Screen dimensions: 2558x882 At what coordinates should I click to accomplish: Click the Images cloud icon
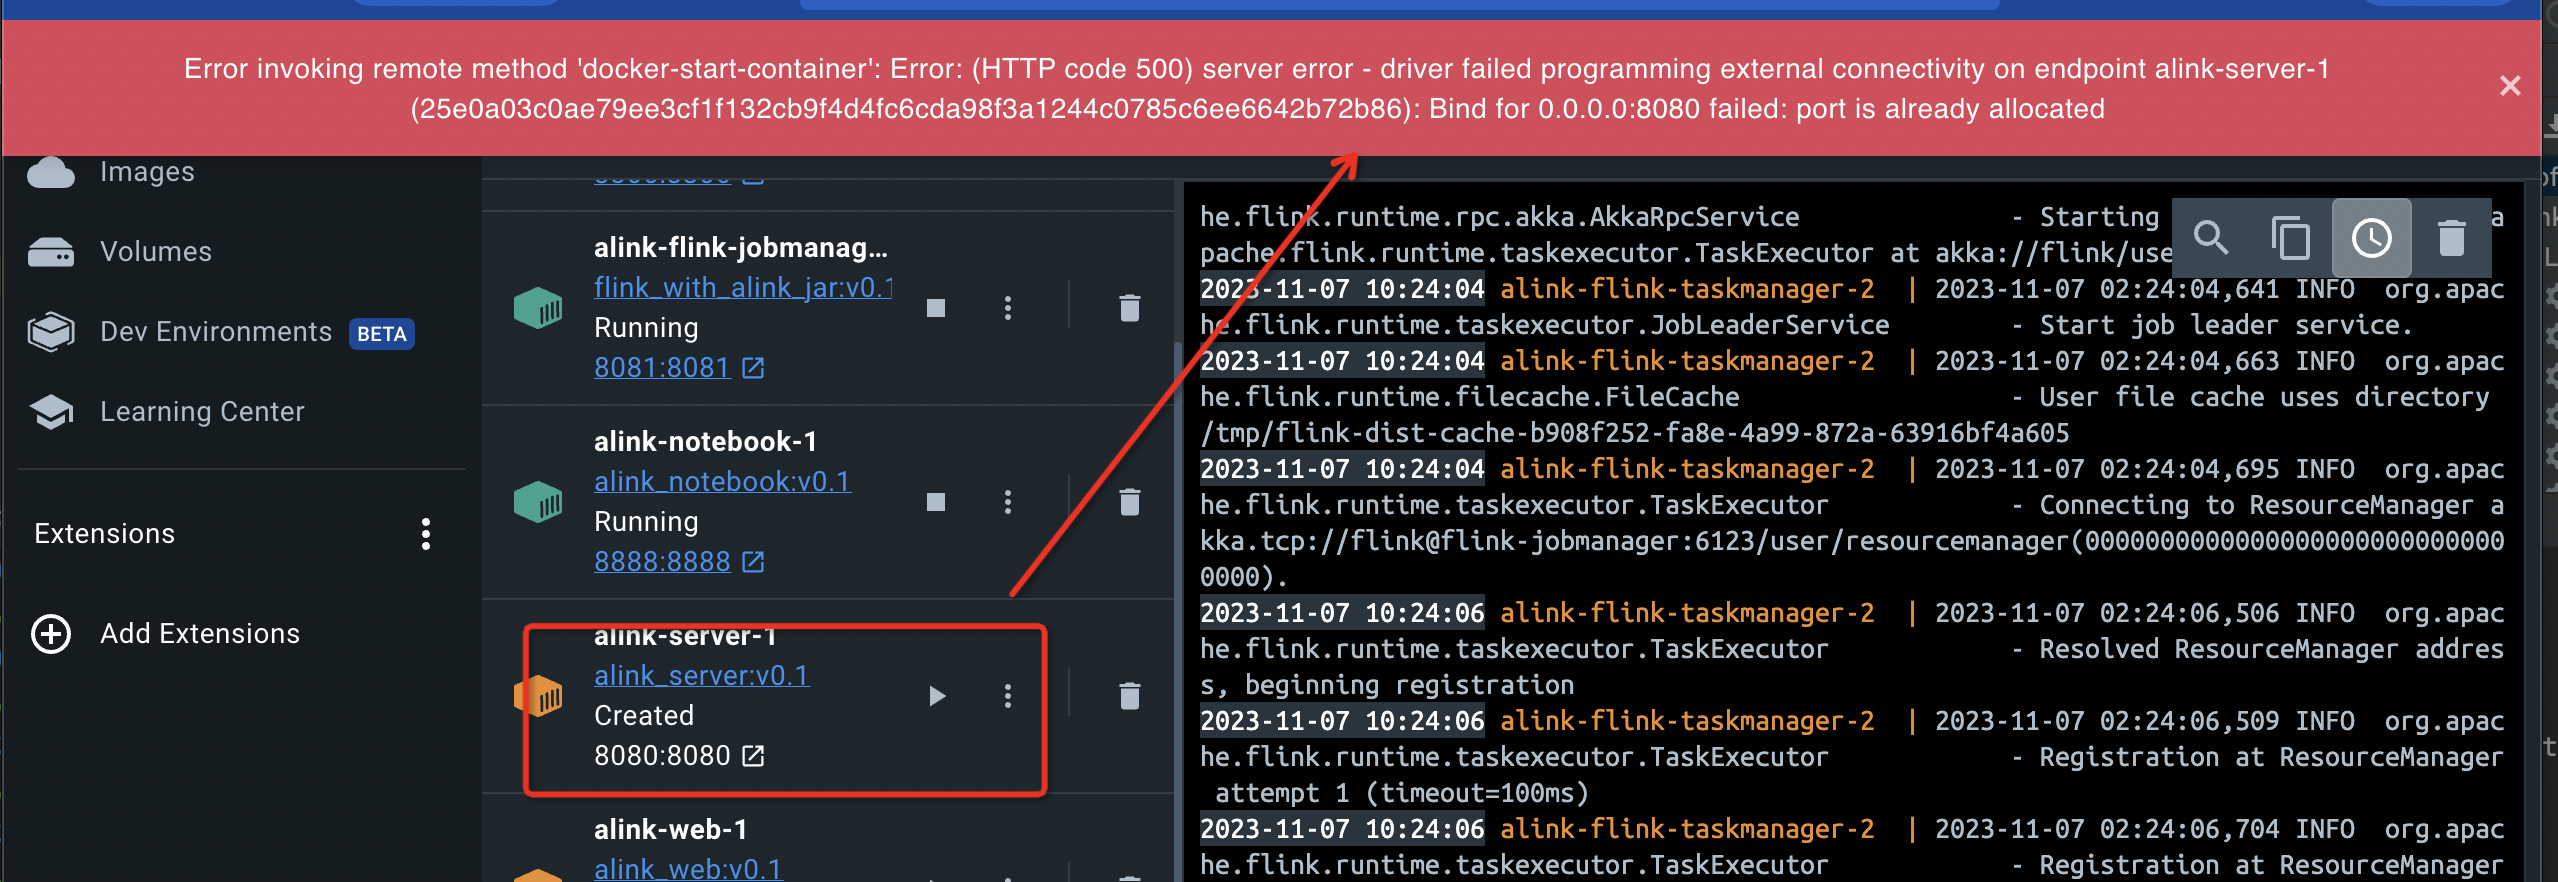[x=51, y=172]
